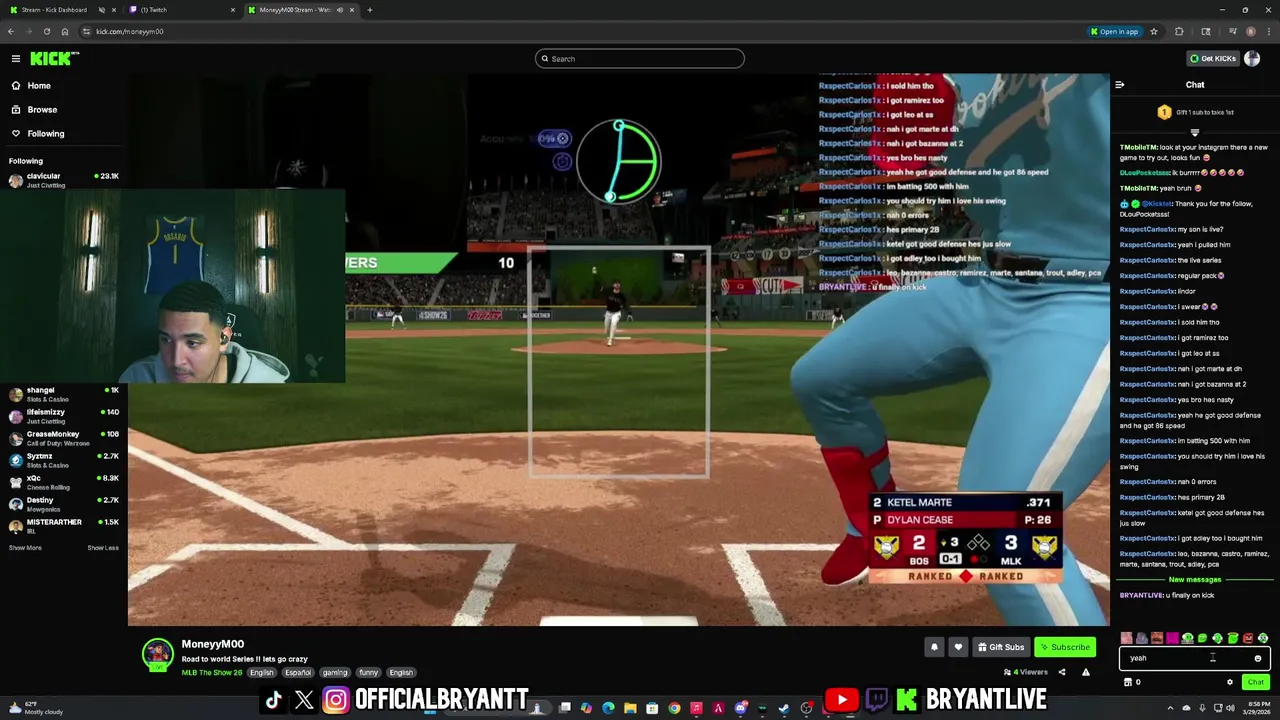Screen dimensions: 1280x720
Task: Open lifeisimizzy's recommended channel
Action: pos(64,416)
